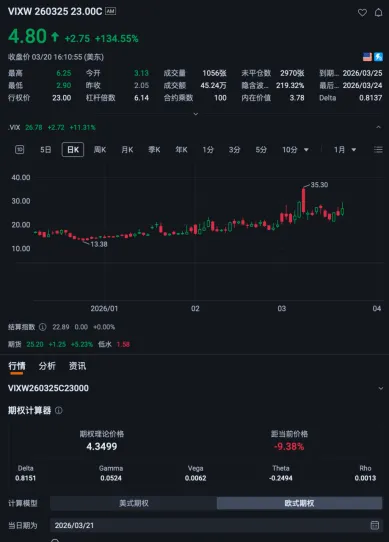Viewport: 389px width, 542px height.
Task: Open the calendar date picker icon
Action: tap(375, 525)
